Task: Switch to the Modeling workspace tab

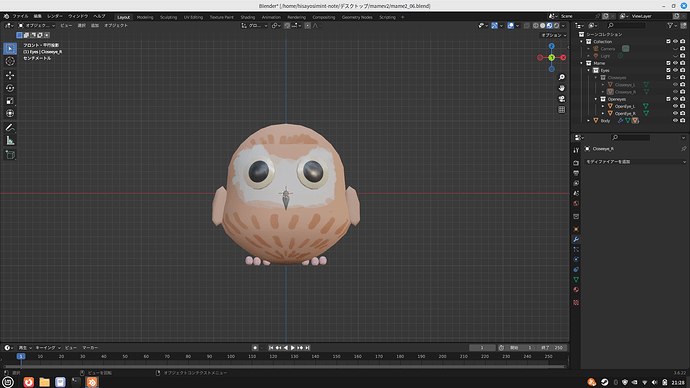Action: 145,17
